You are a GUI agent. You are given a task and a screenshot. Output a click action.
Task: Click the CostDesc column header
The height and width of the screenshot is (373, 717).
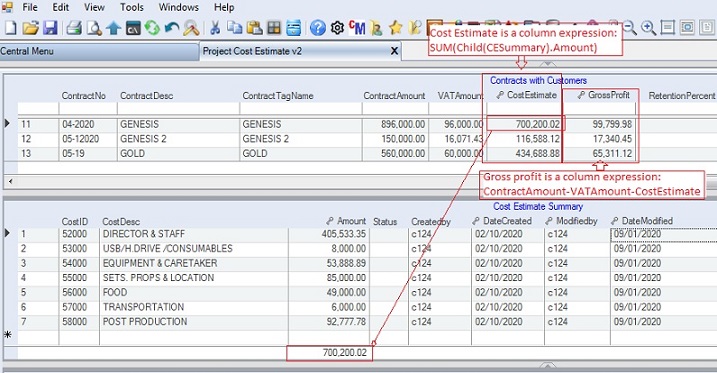[121, 222]
